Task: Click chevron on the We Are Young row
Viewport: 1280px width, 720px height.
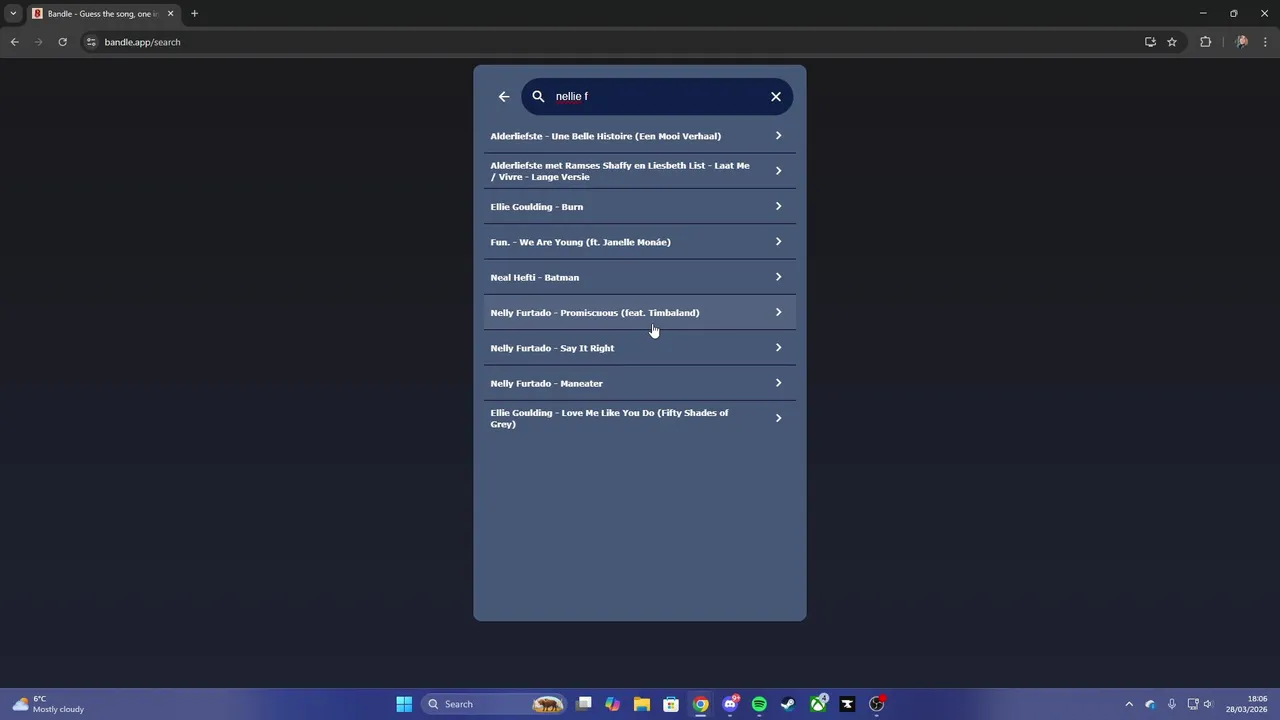Action: click(x=778, y=242)
